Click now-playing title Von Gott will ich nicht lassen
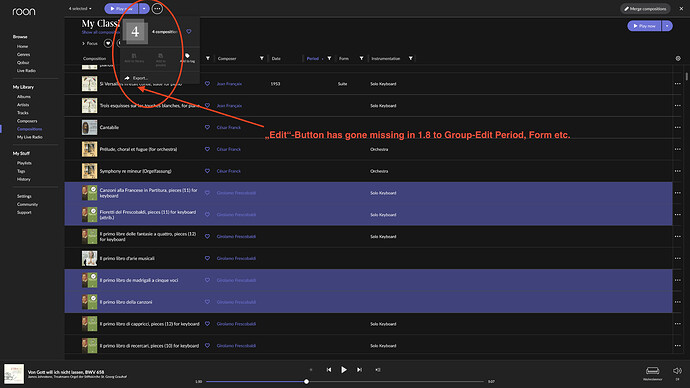The height and width of the screenshot is (388, 690). click(x=66, y=372)
